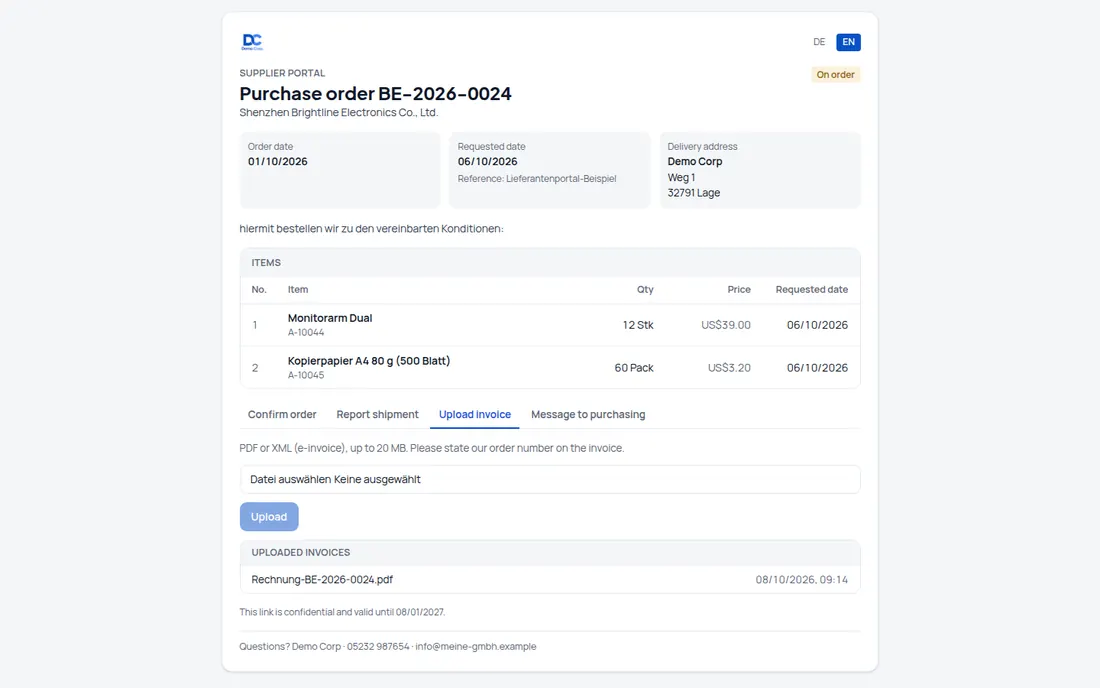Click item code A-10044
The height and width of the screenshot is (688, 1100).
coord(306,332)
